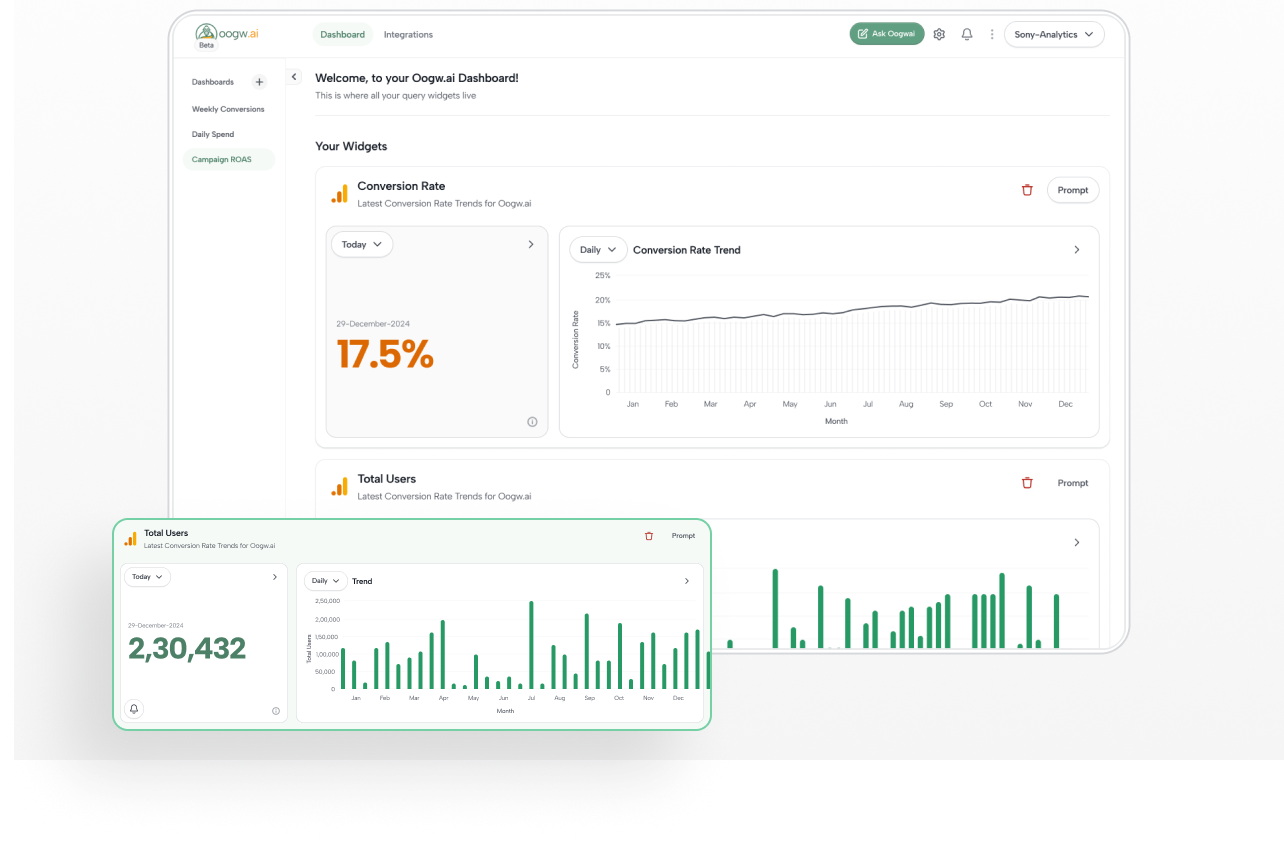Click info icon on Conversion Rate card
The image size is (1284, 843).
532,421
